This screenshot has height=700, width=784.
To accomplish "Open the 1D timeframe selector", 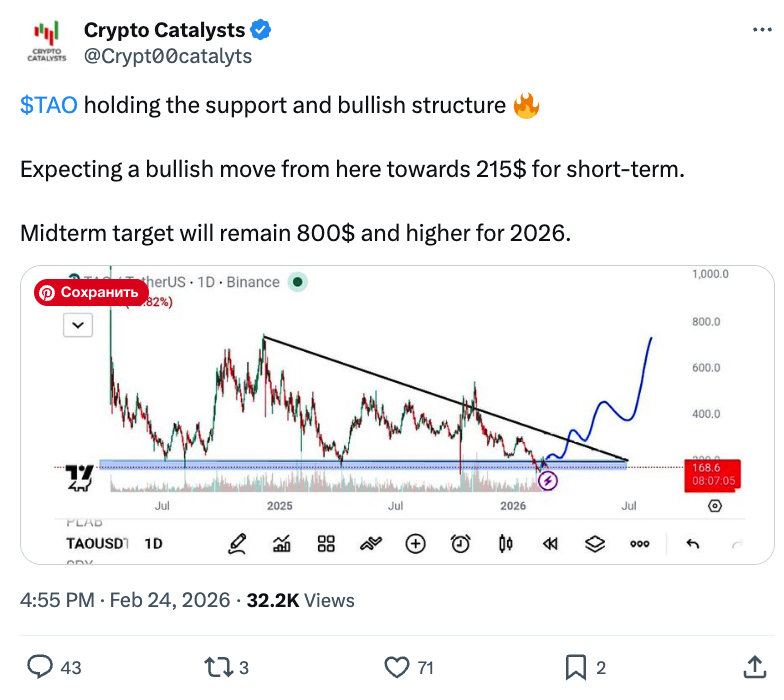I will point(154,544).
